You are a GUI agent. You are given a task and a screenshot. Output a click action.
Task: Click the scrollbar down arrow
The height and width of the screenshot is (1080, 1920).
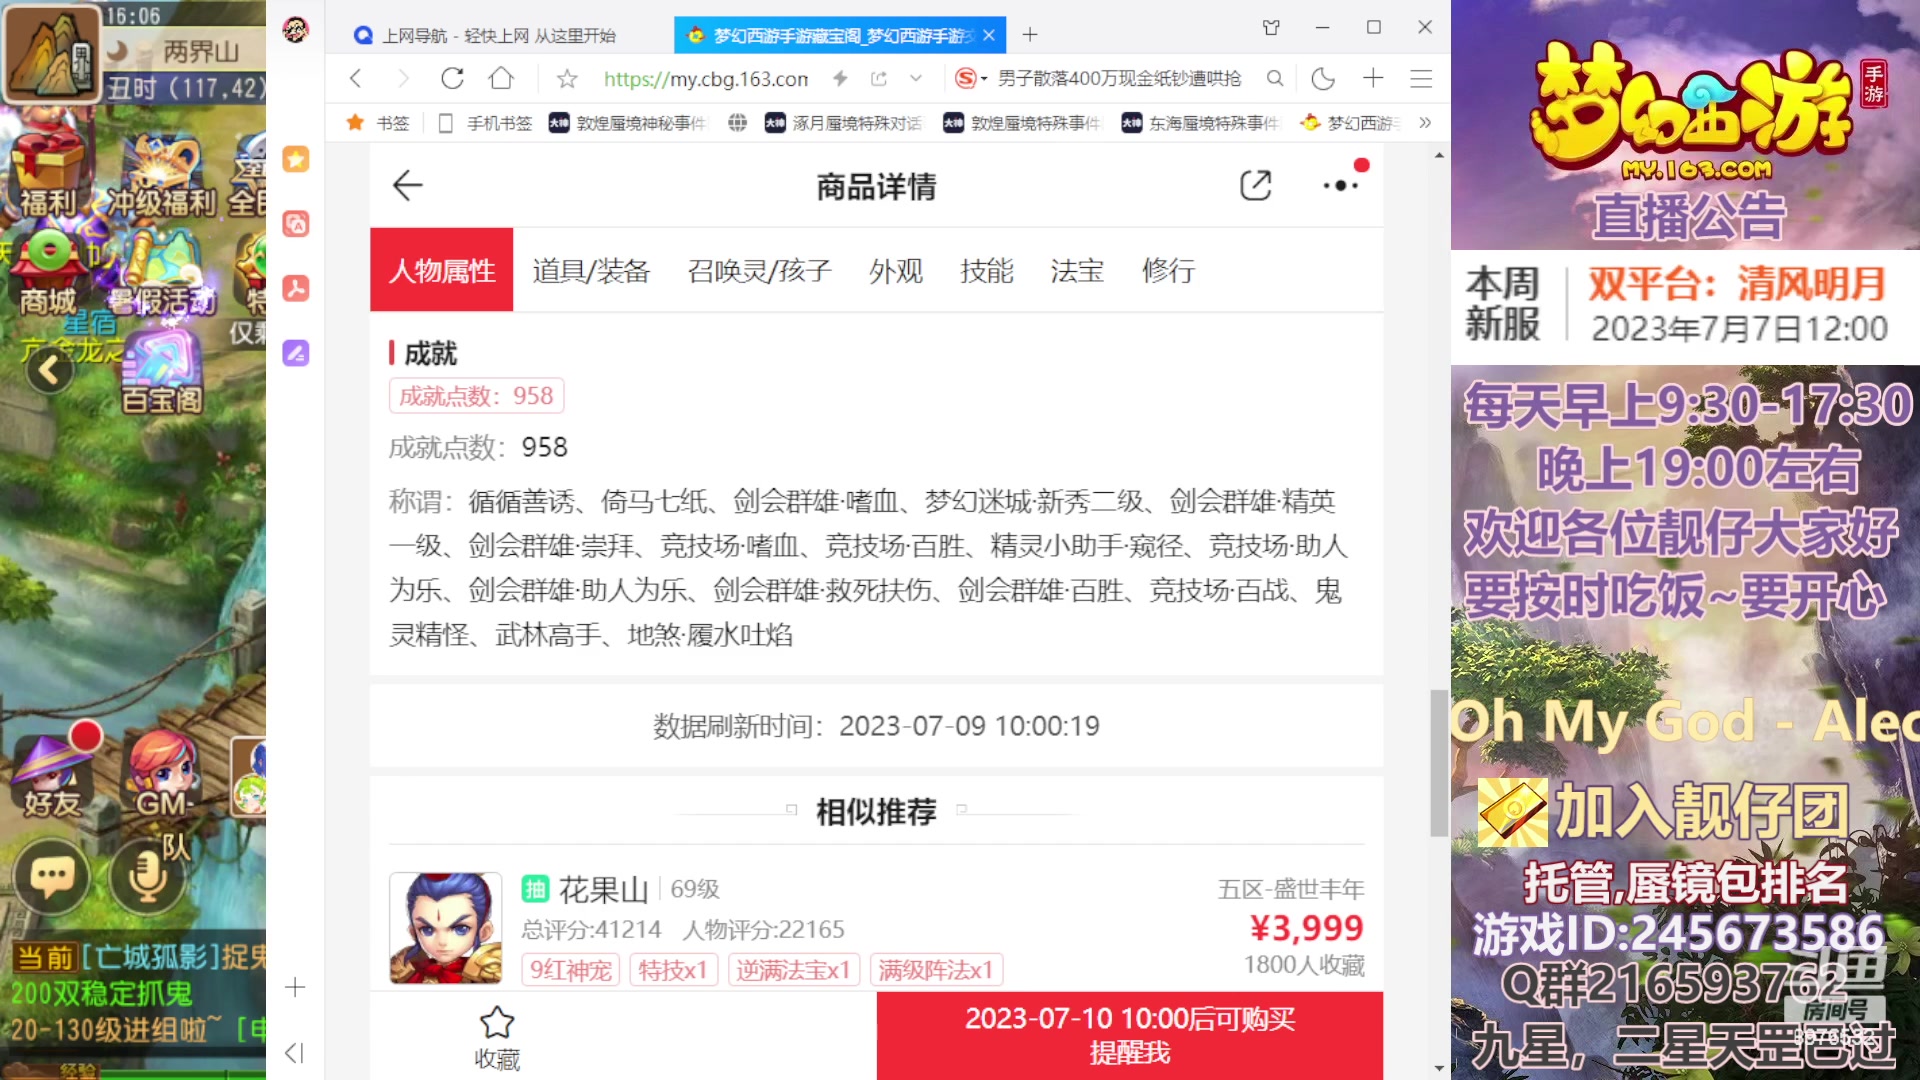[x=1439, y=1068]
